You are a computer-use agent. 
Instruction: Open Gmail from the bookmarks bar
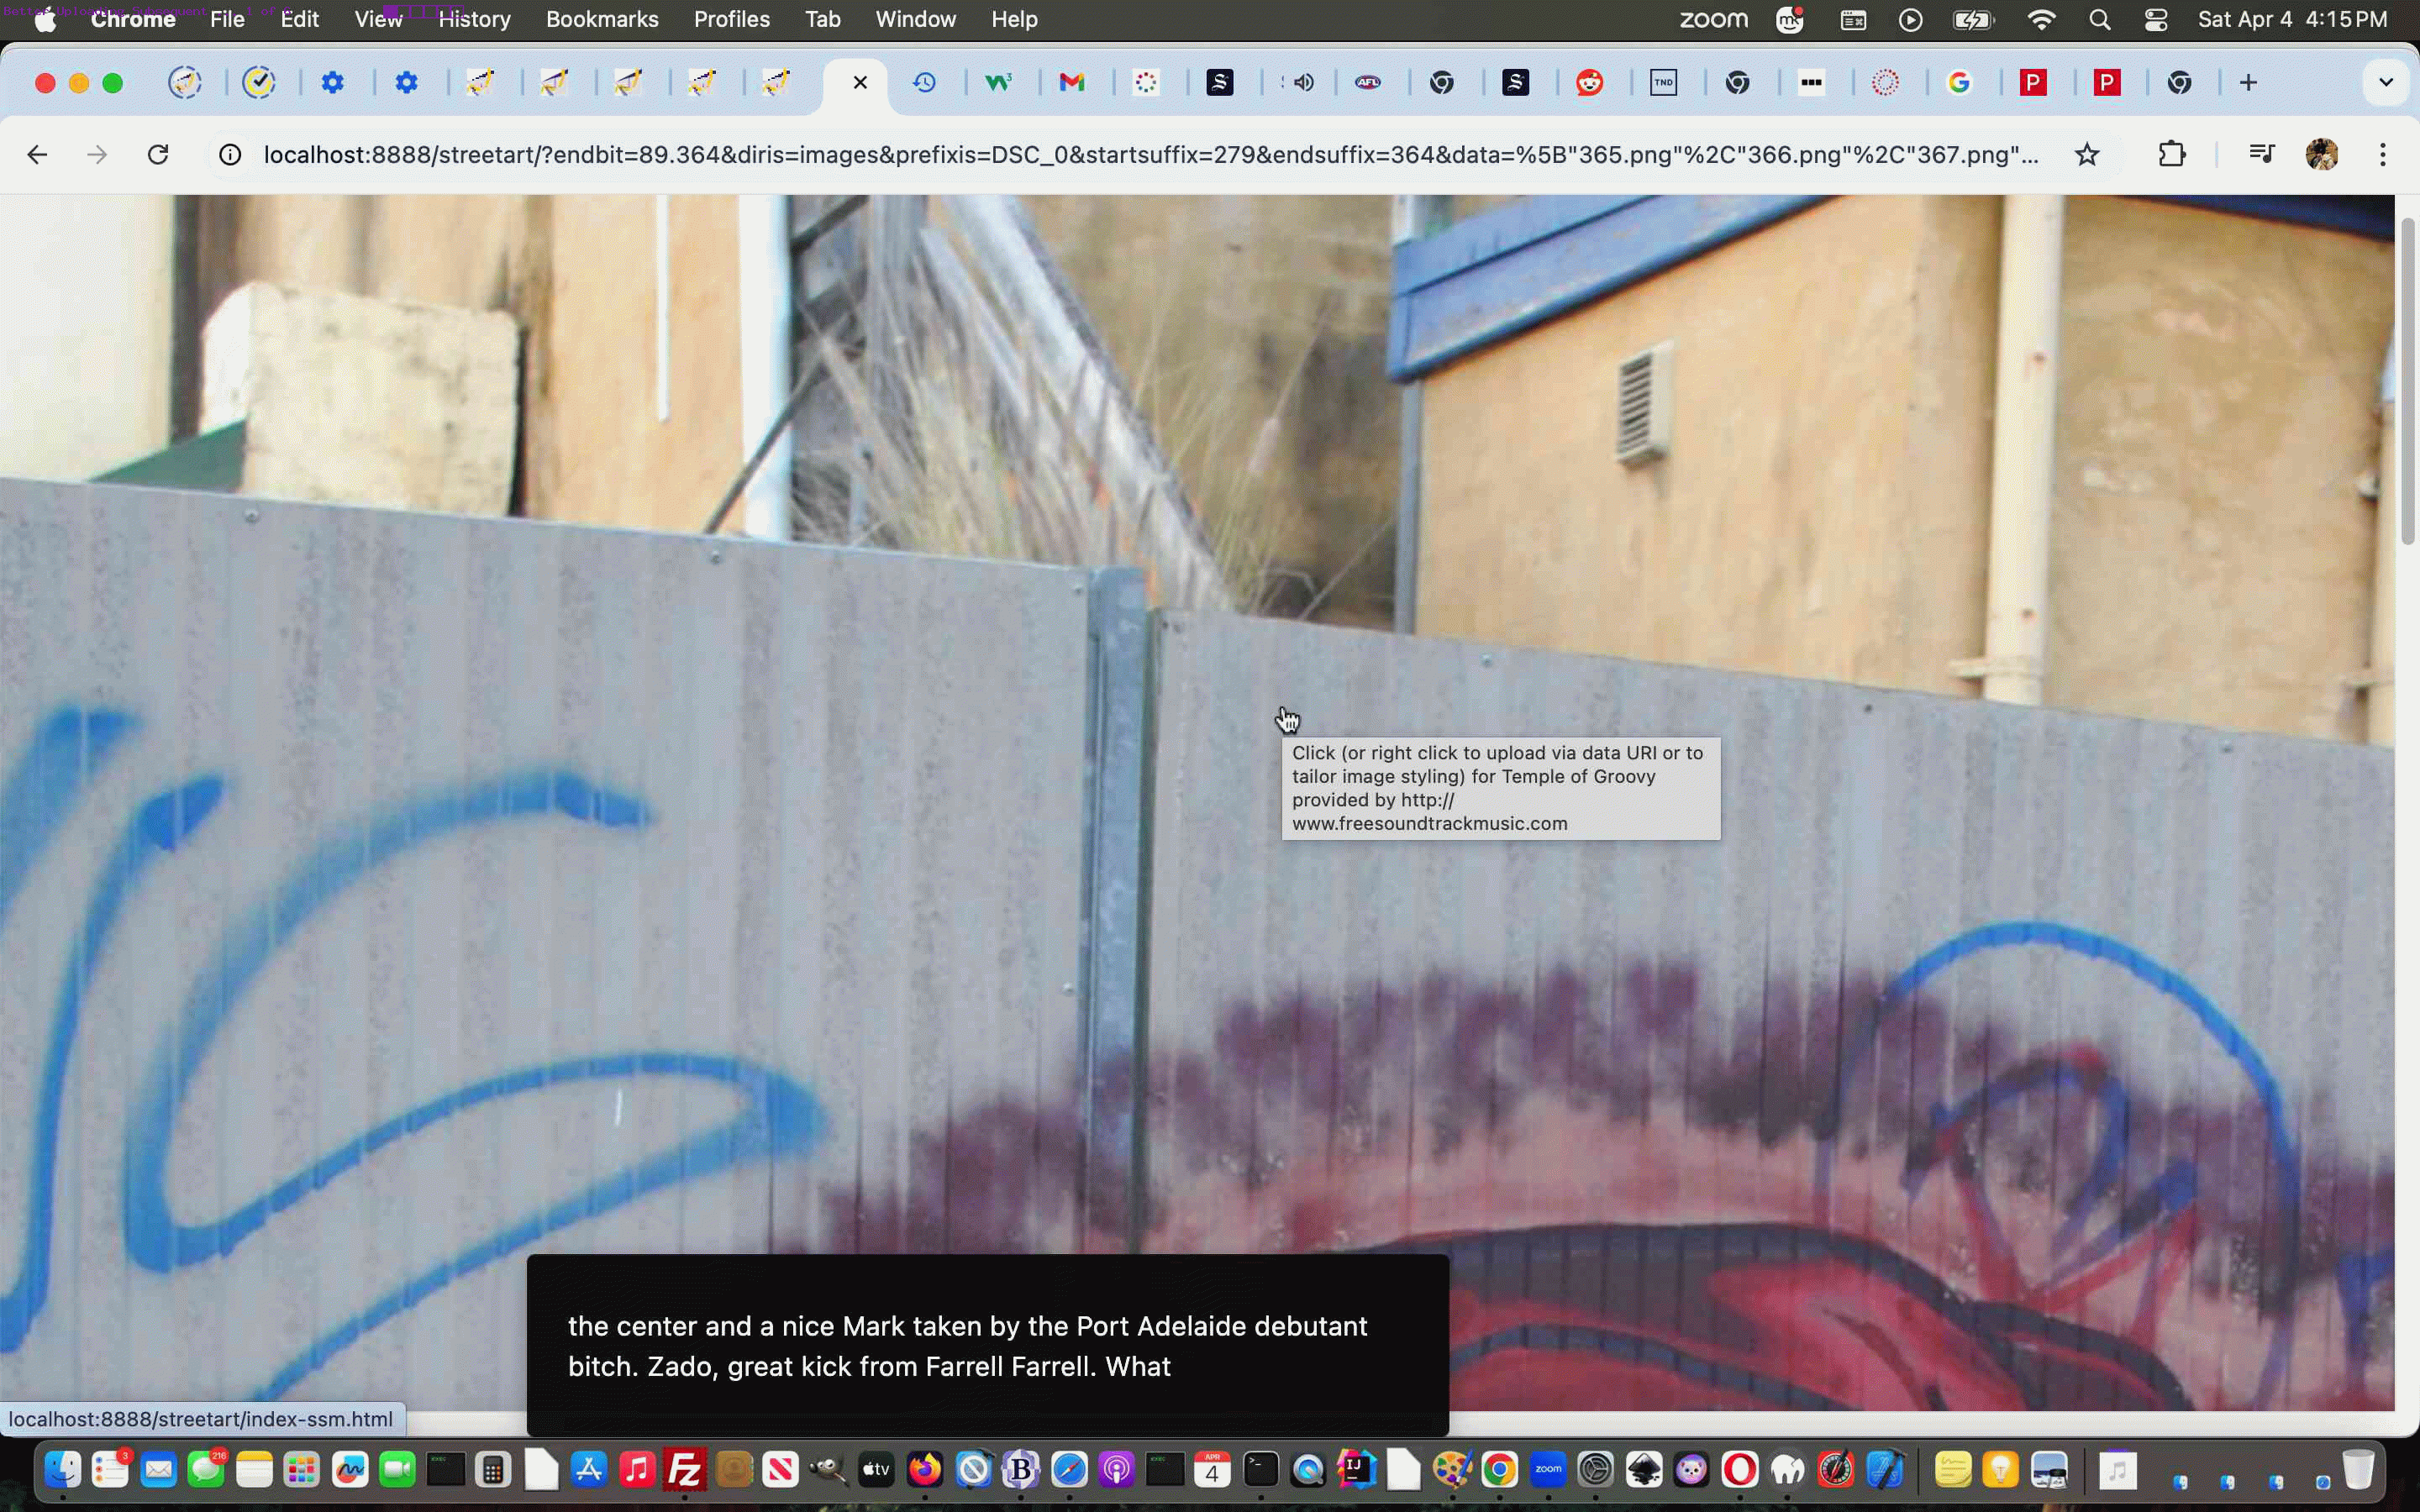pyautogui.click(x=1072, y=82)
